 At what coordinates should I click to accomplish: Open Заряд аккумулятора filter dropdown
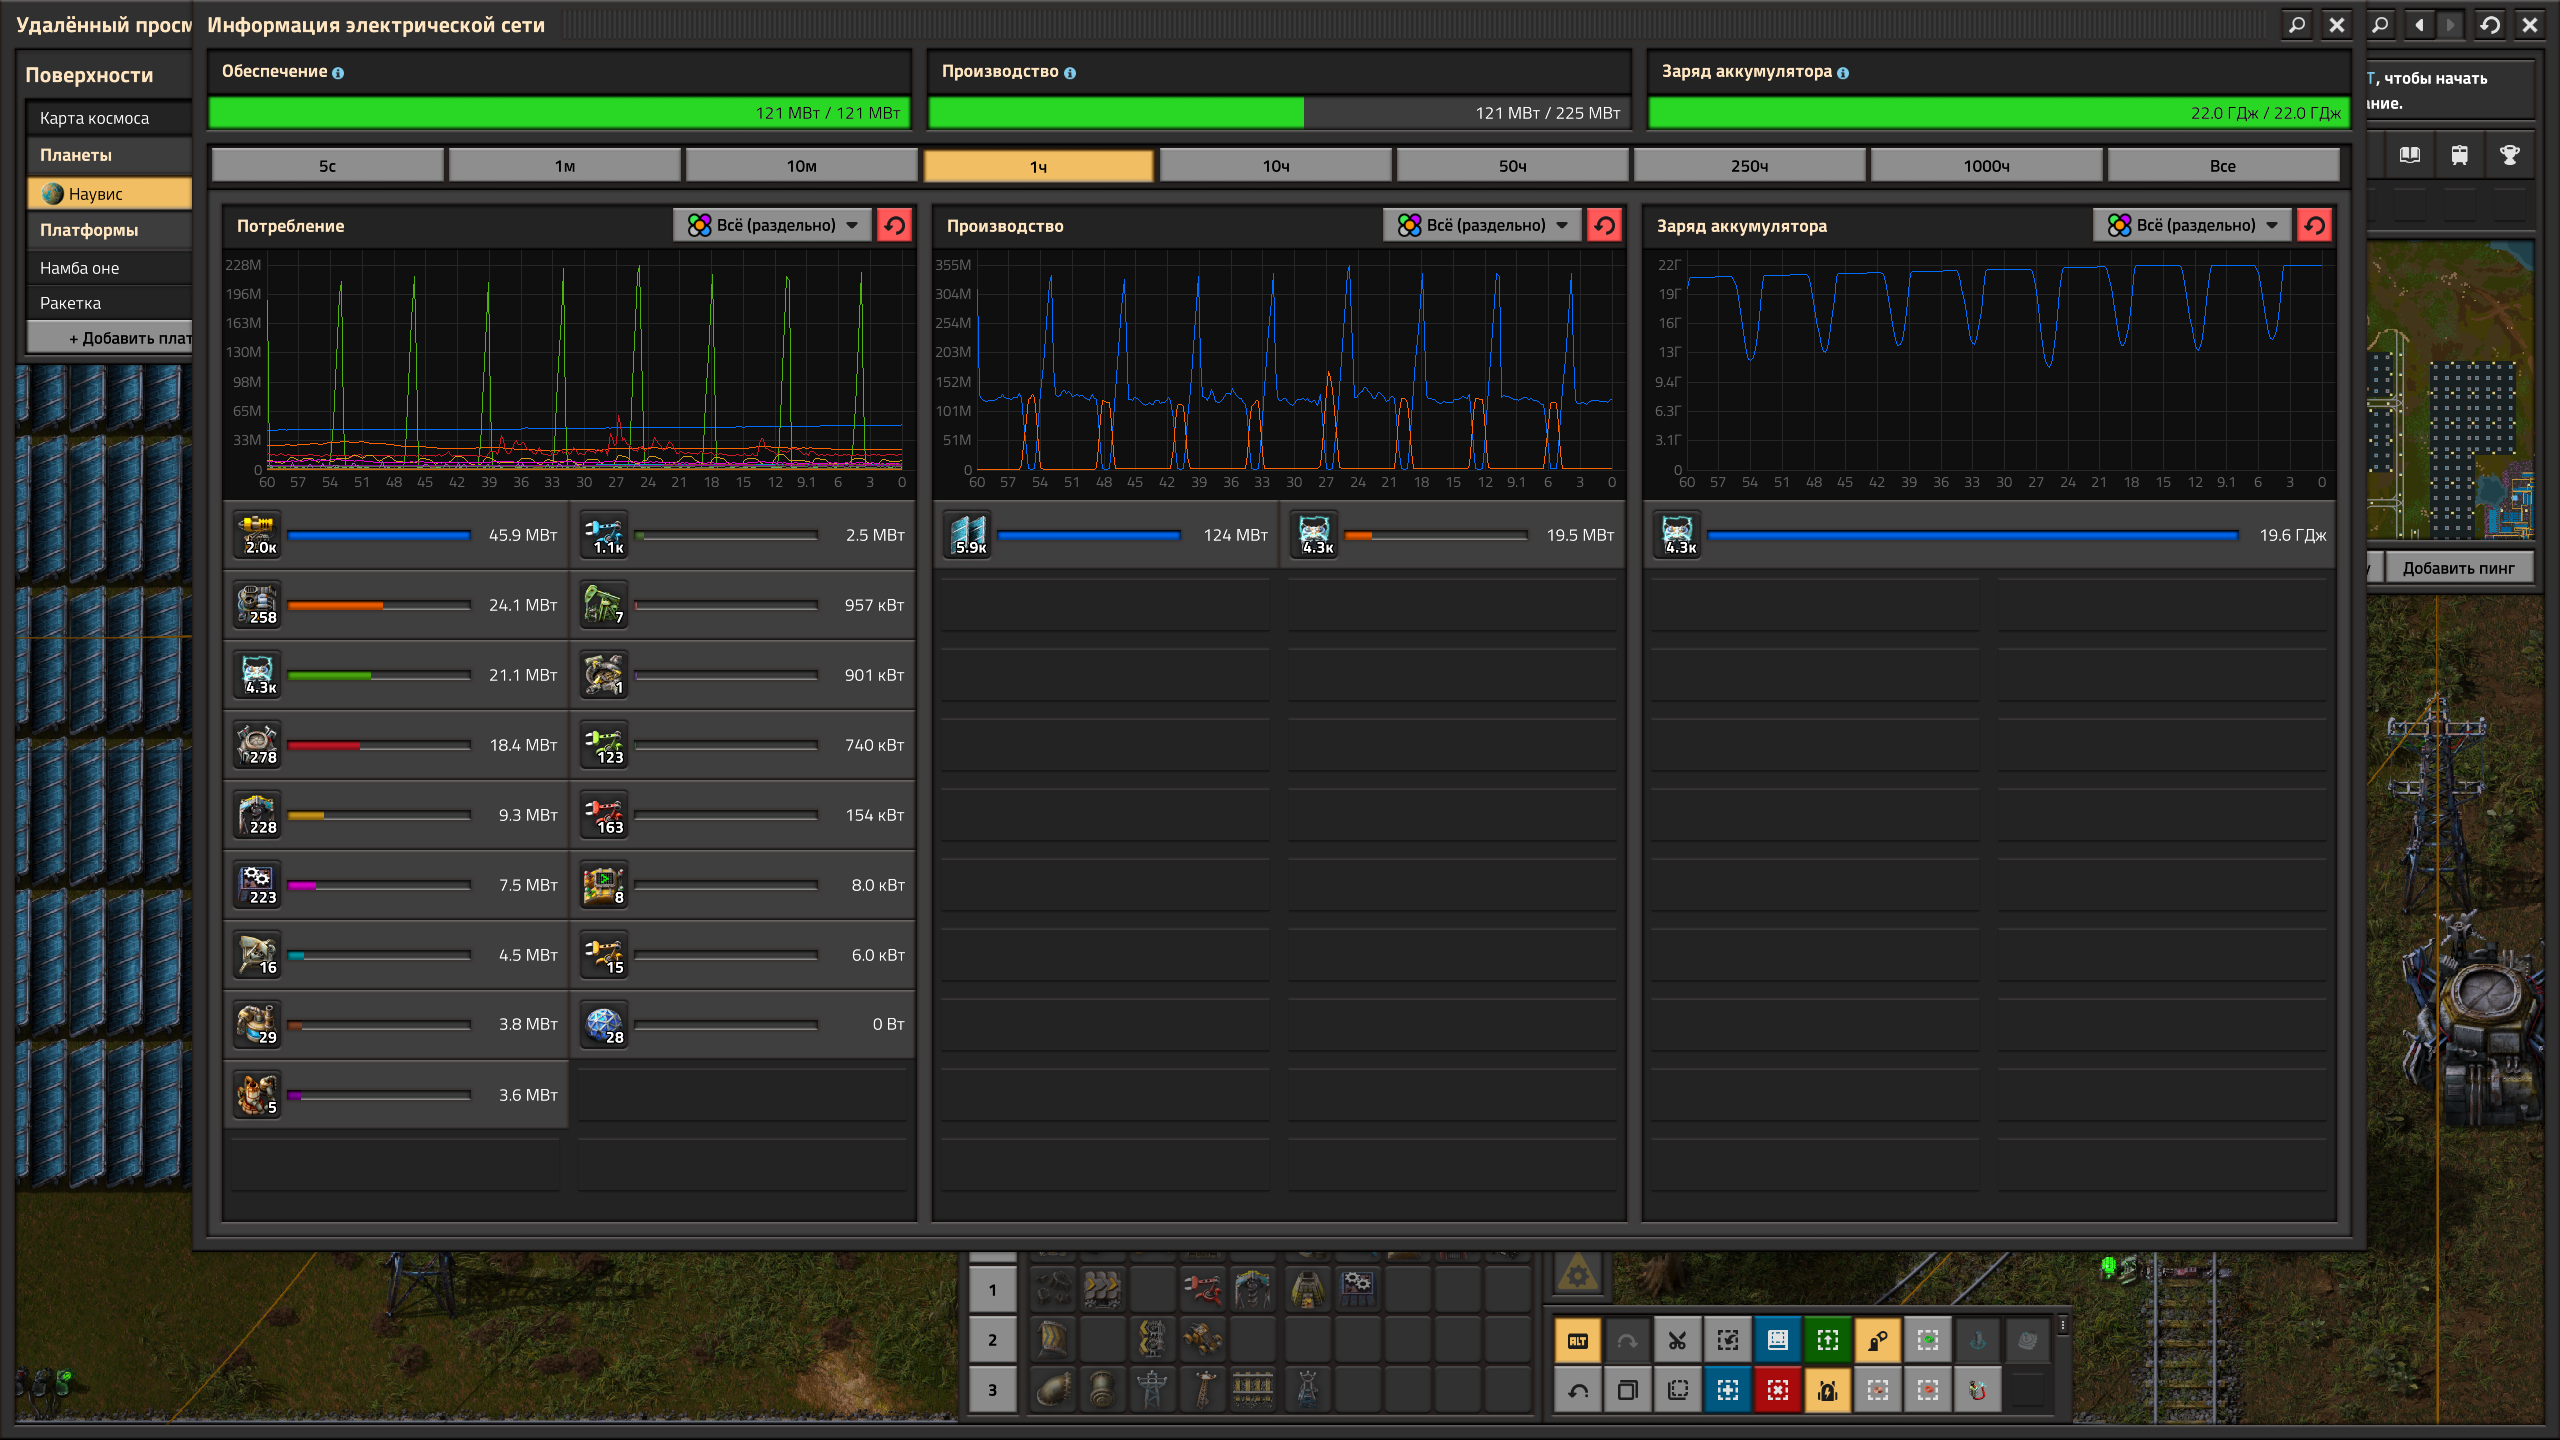[x=2193, y=225]
